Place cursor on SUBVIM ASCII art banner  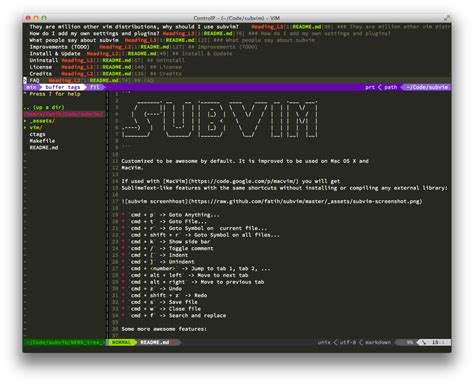tap(220, 119)
